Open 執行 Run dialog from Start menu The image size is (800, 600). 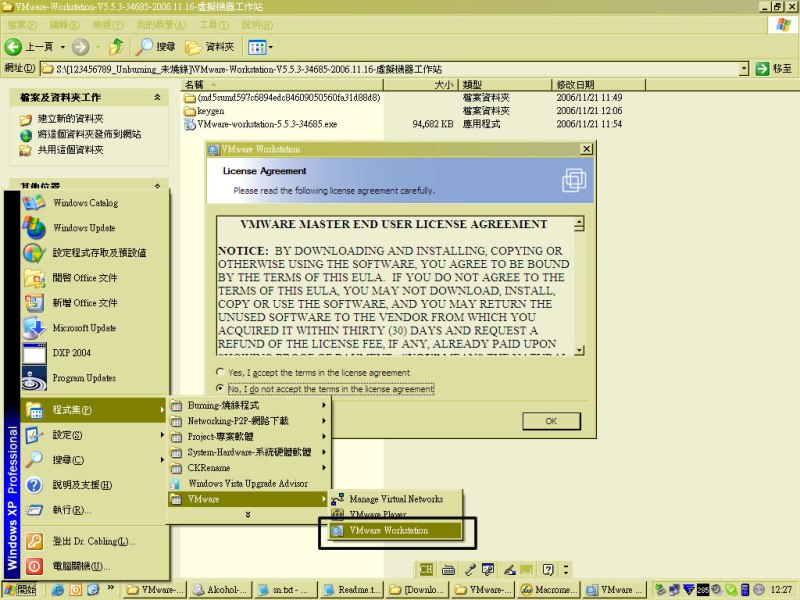[95, 510]
